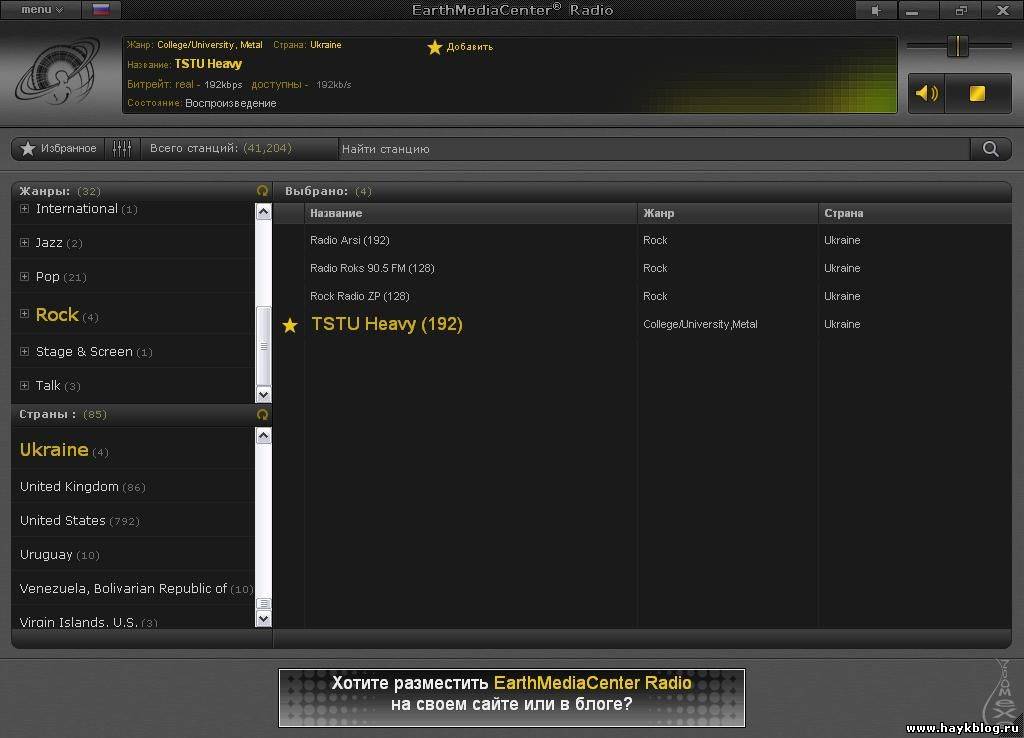The image size is (1024, 738).
Task: Click the magnifier search icon
Action: point(991,149)
